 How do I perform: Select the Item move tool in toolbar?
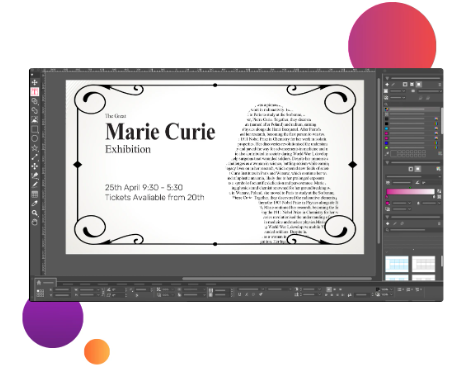coord(35,82)
